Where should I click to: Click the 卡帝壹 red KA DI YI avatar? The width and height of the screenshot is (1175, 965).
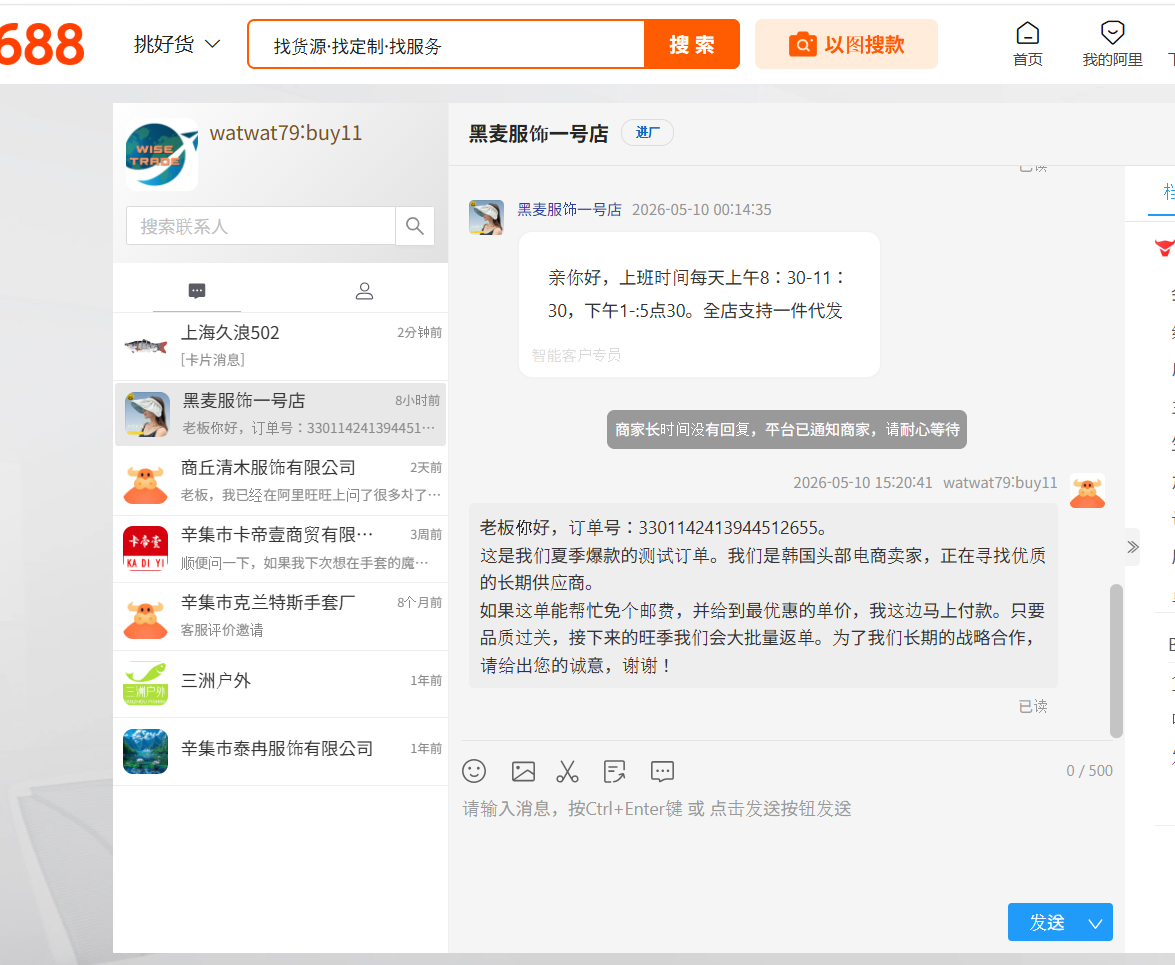tap(145, 548)
